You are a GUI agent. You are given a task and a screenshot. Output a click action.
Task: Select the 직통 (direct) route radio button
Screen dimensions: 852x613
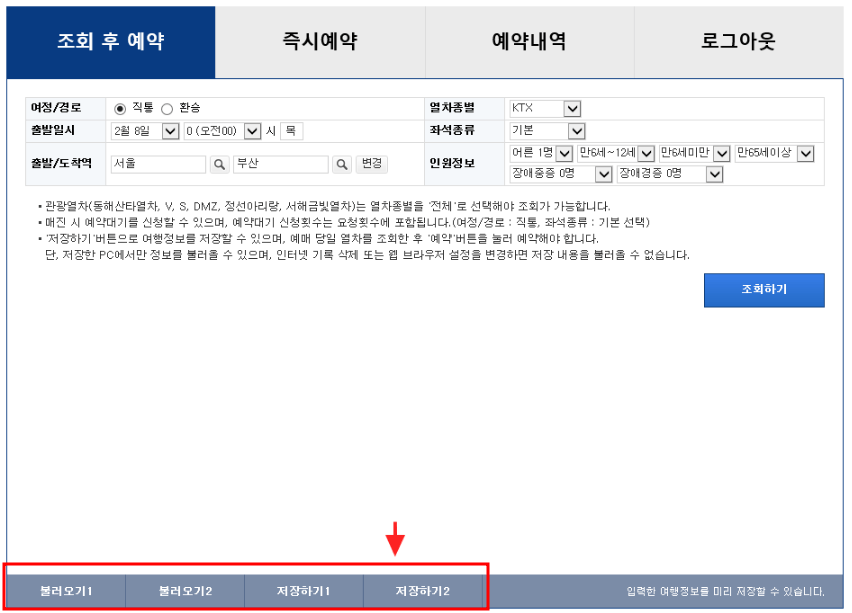coord(118,109)
